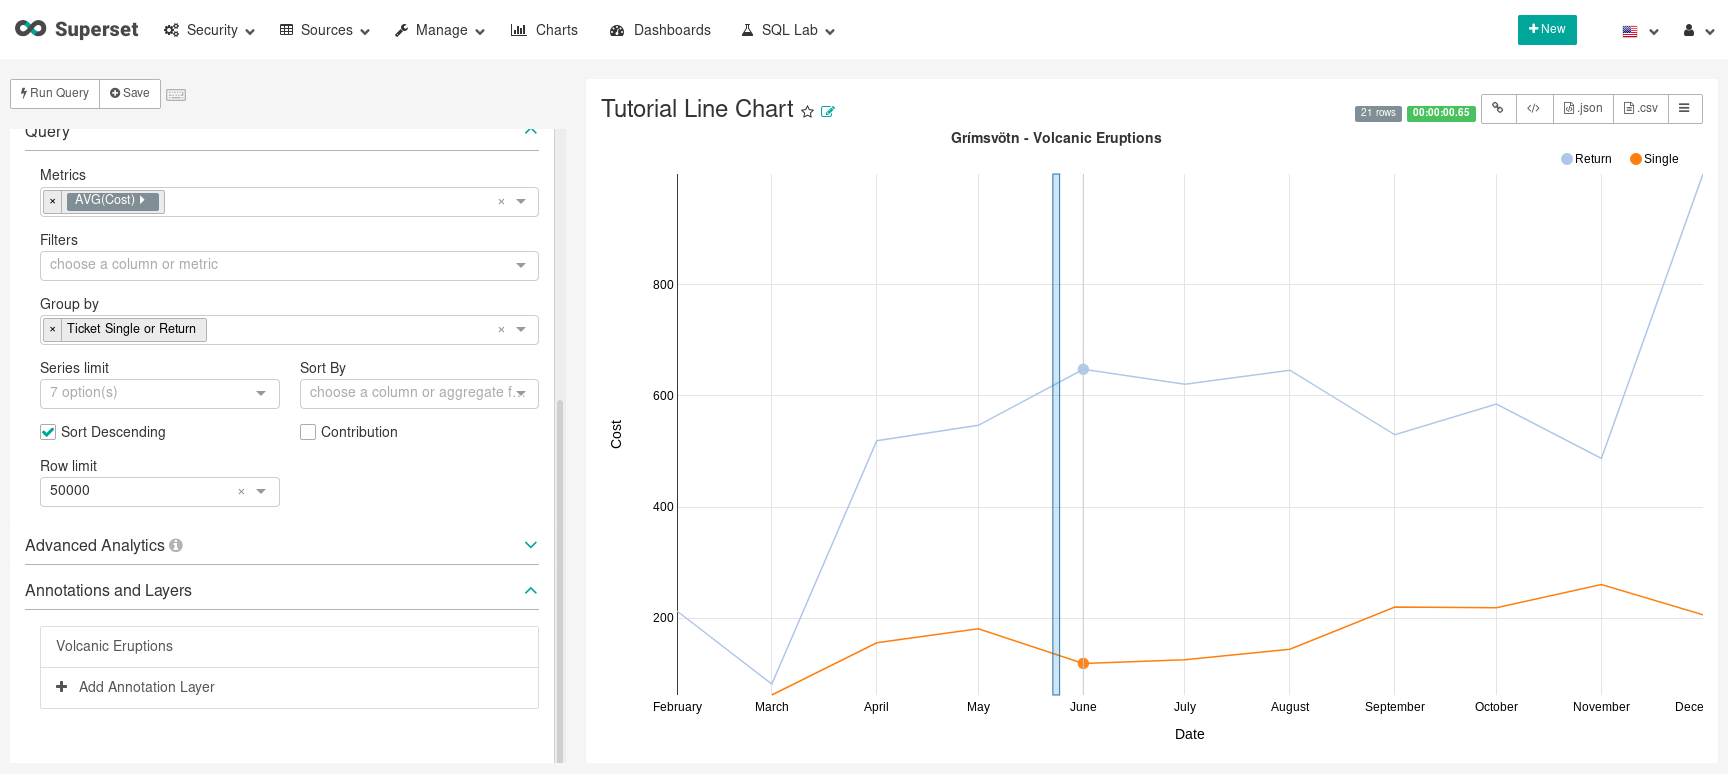Click the favorite star icon beside chart title

(807, 112)
